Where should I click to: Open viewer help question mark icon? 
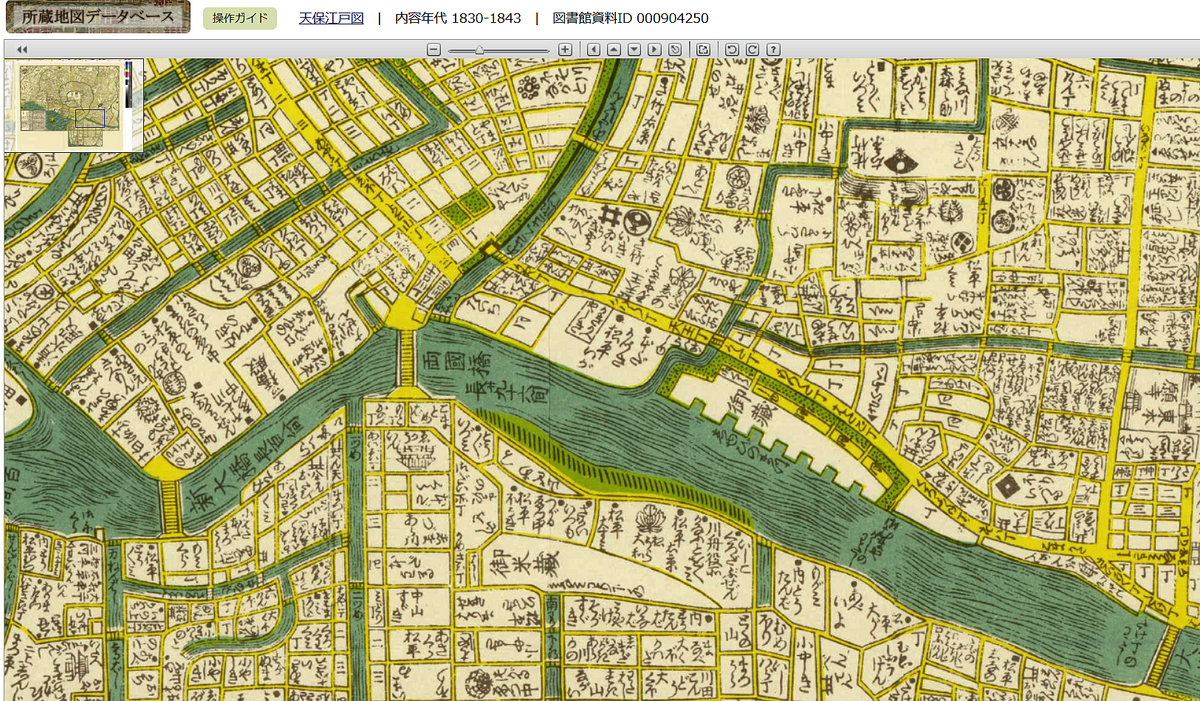773,49
